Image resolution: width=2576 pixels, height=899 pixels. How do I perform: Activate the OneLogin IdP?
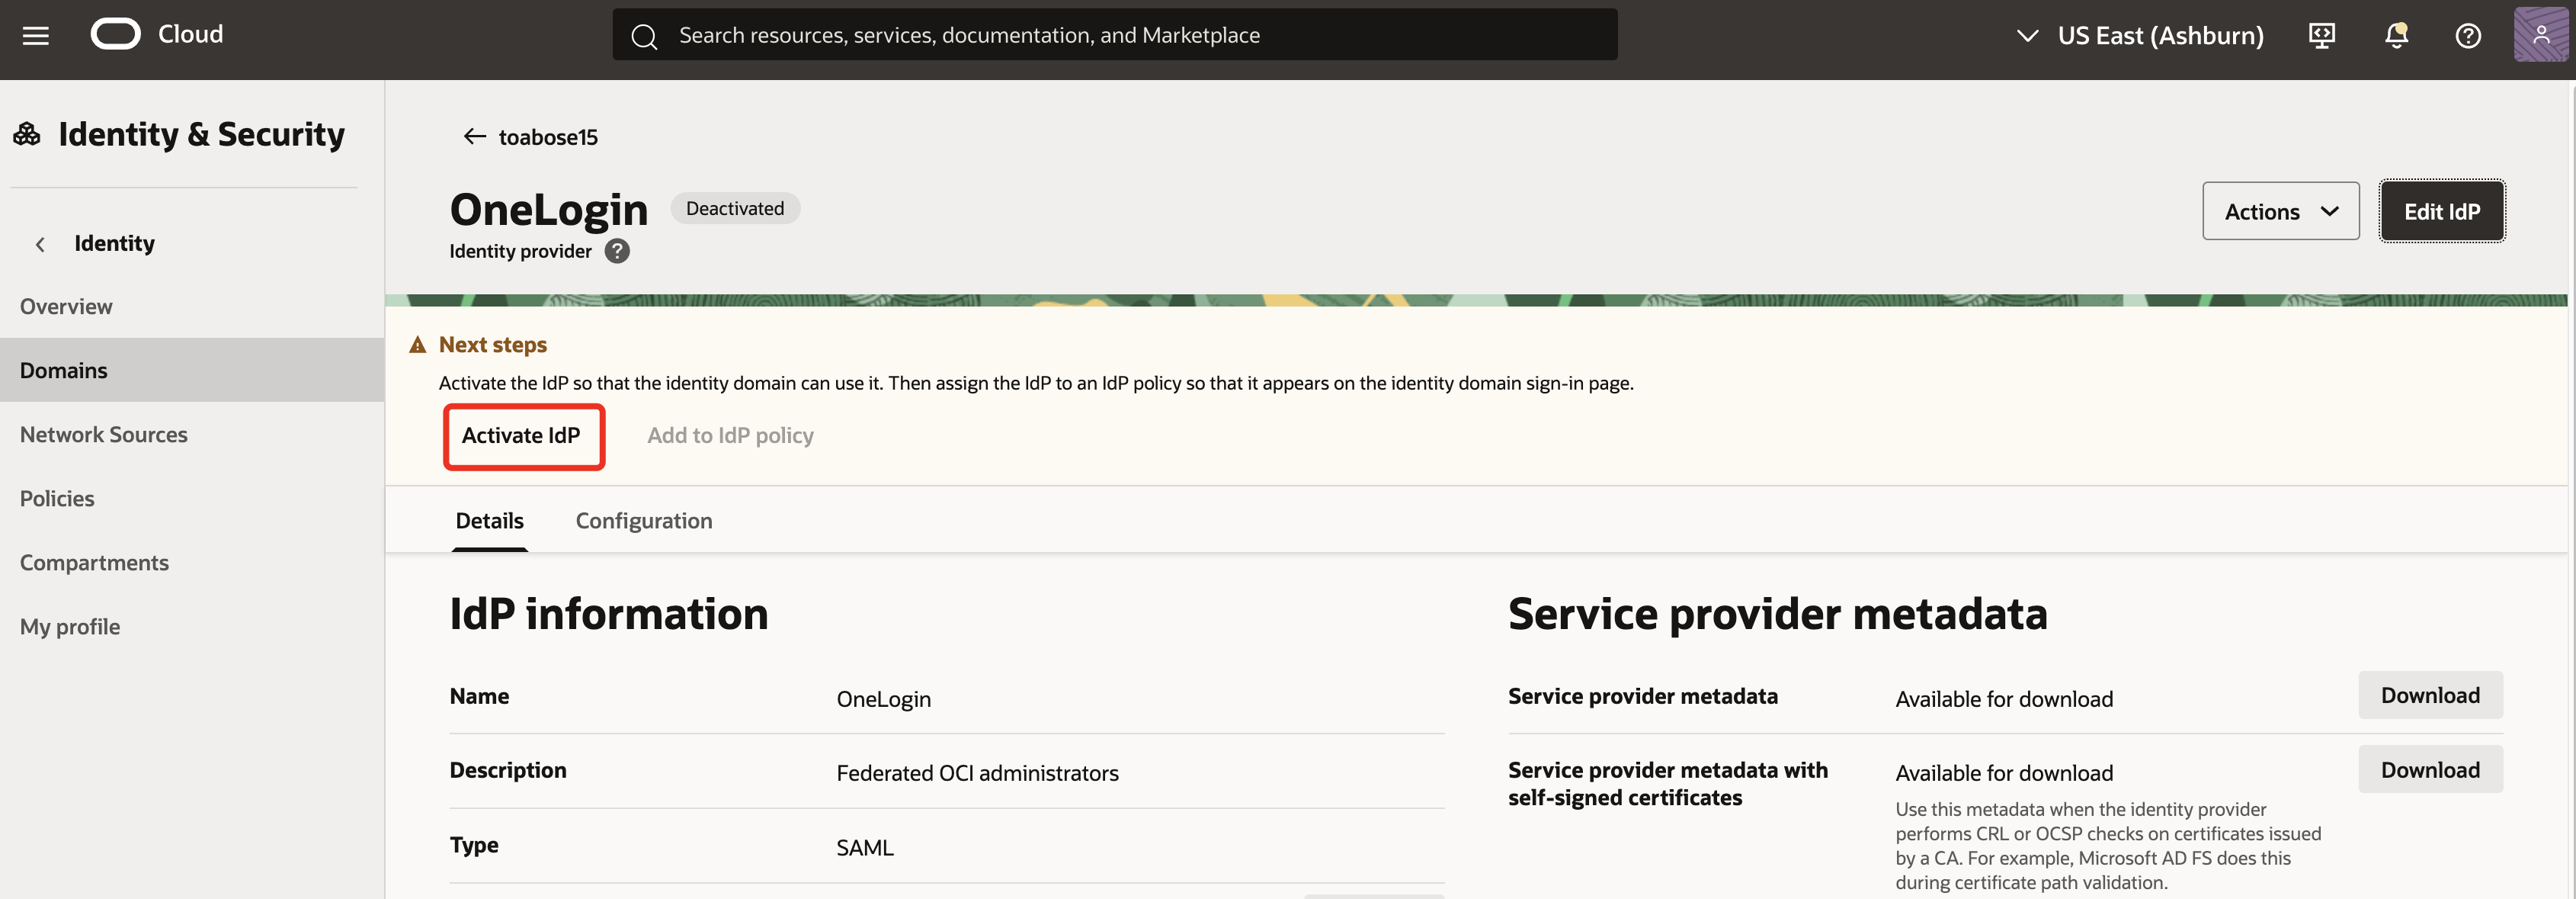pyautogui.click(x=523, y=436)
